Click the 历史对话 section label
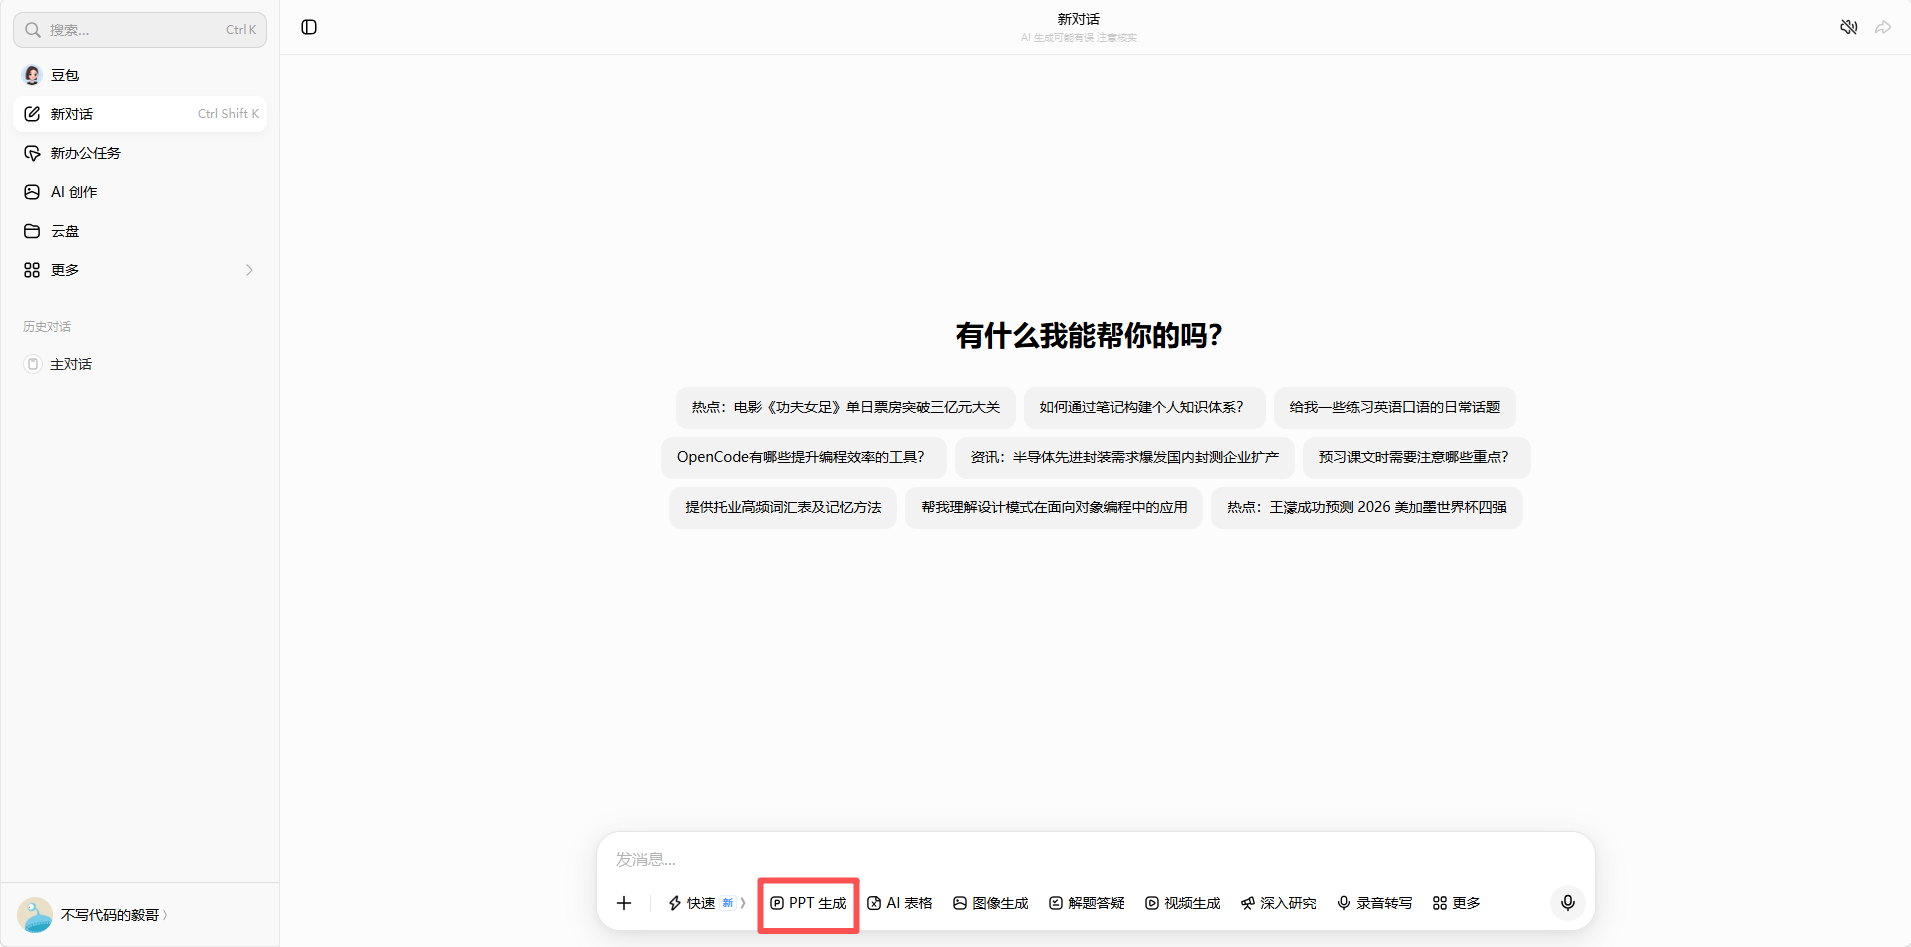The image size is (1911, 947). 47,327
